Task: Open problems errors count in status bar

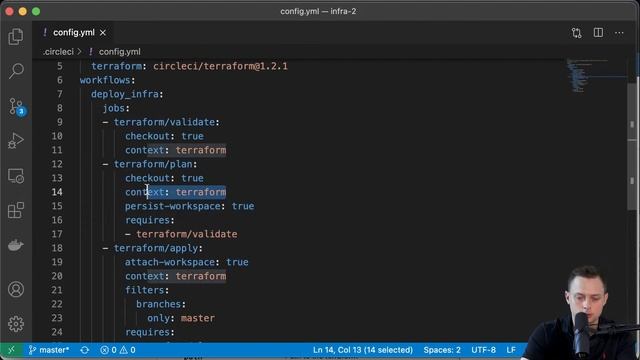Action: point(109,350)
